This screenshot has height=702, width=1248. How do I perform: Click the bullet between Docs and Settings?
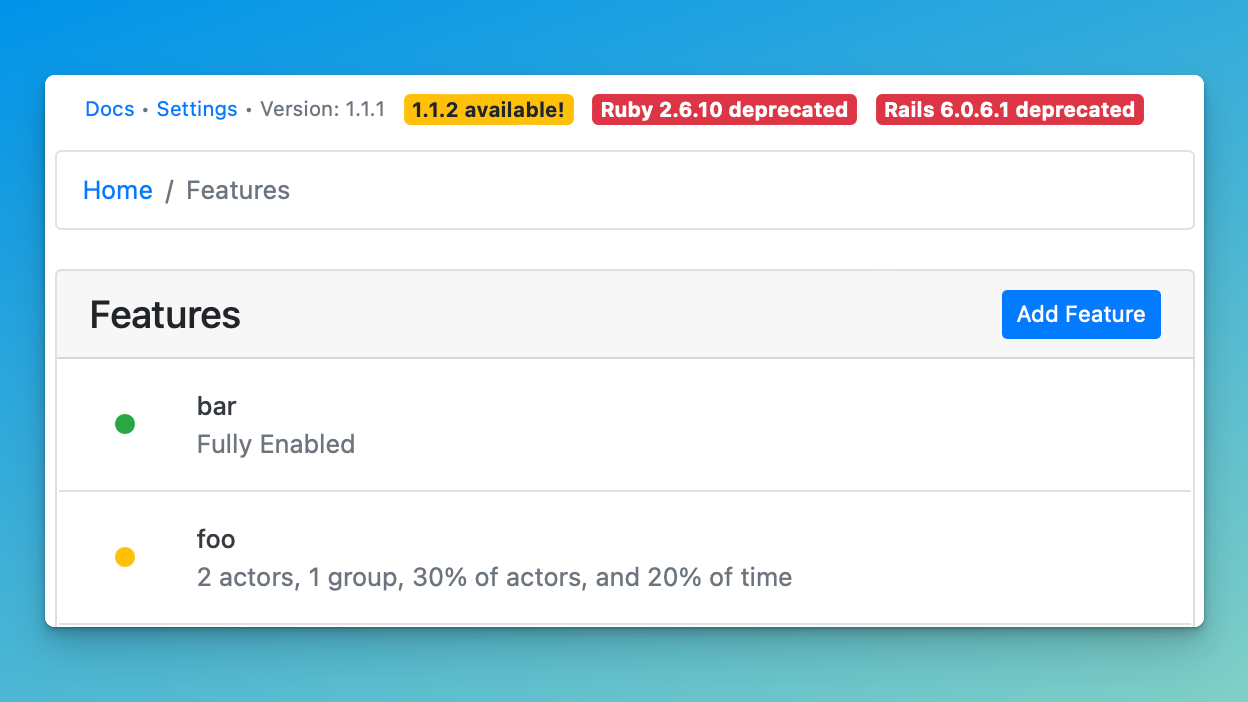[x=146, y=110]
